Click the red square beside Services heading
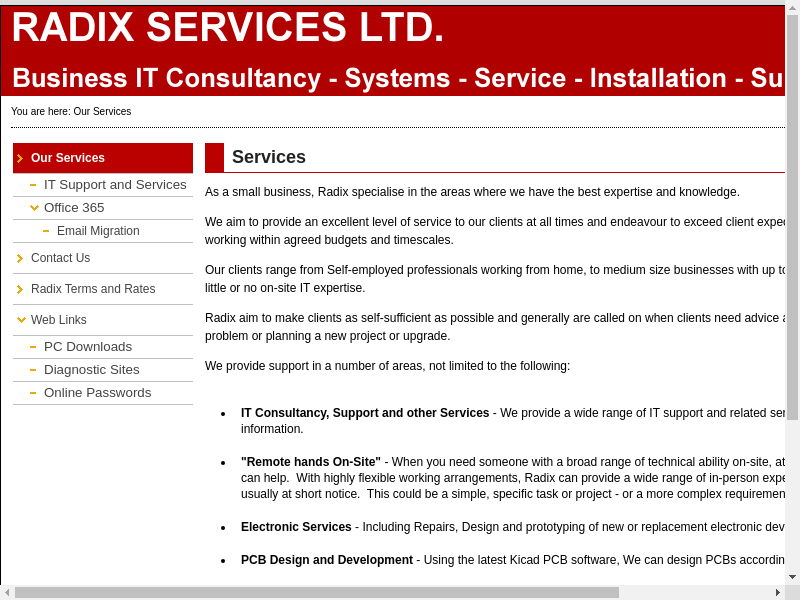This screenshot has height=600, width=800. (x=214, y=157)
